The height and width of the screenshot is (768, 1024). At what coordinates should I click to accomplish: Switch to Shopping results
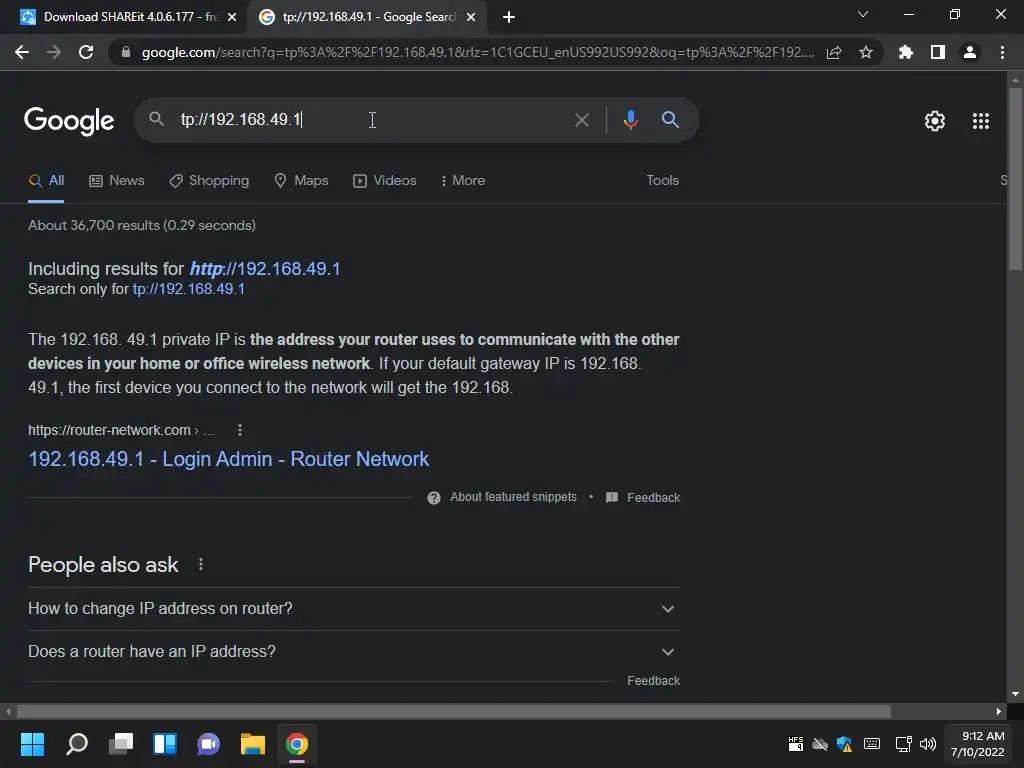coord(209,180)
